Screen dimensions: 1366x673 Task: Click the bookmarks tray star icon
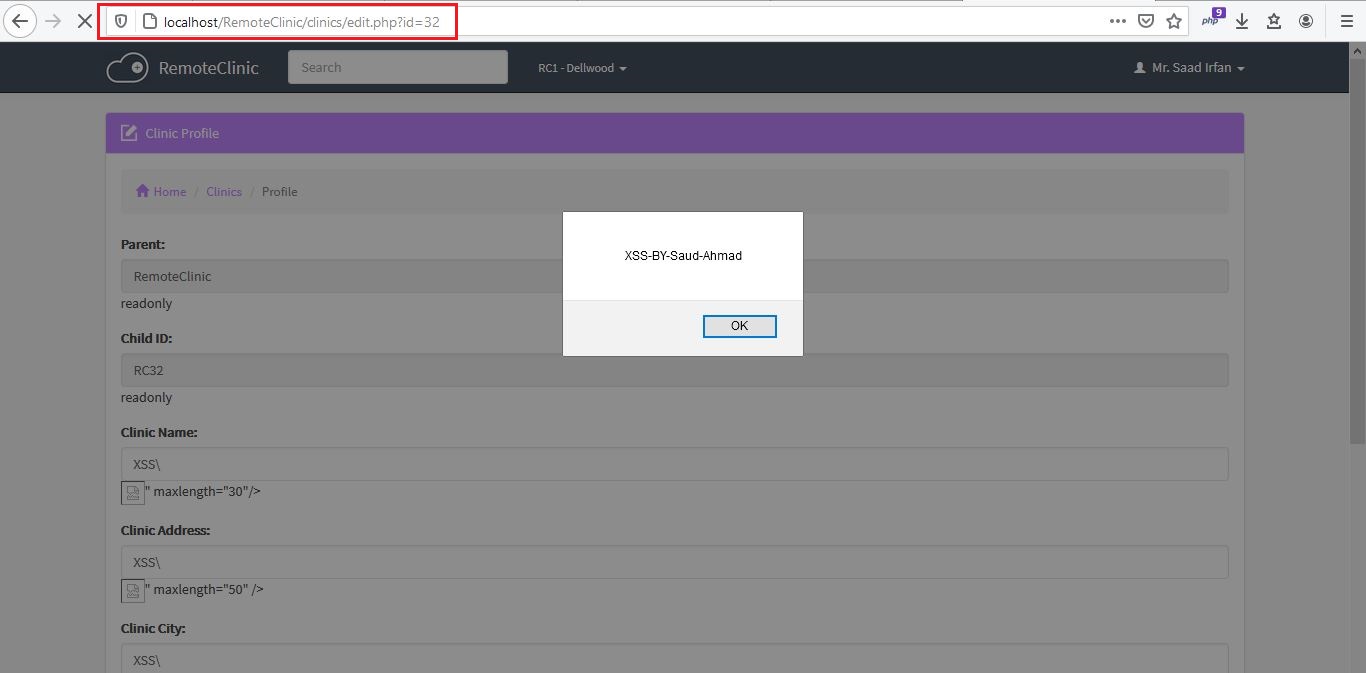point(1274,21)
